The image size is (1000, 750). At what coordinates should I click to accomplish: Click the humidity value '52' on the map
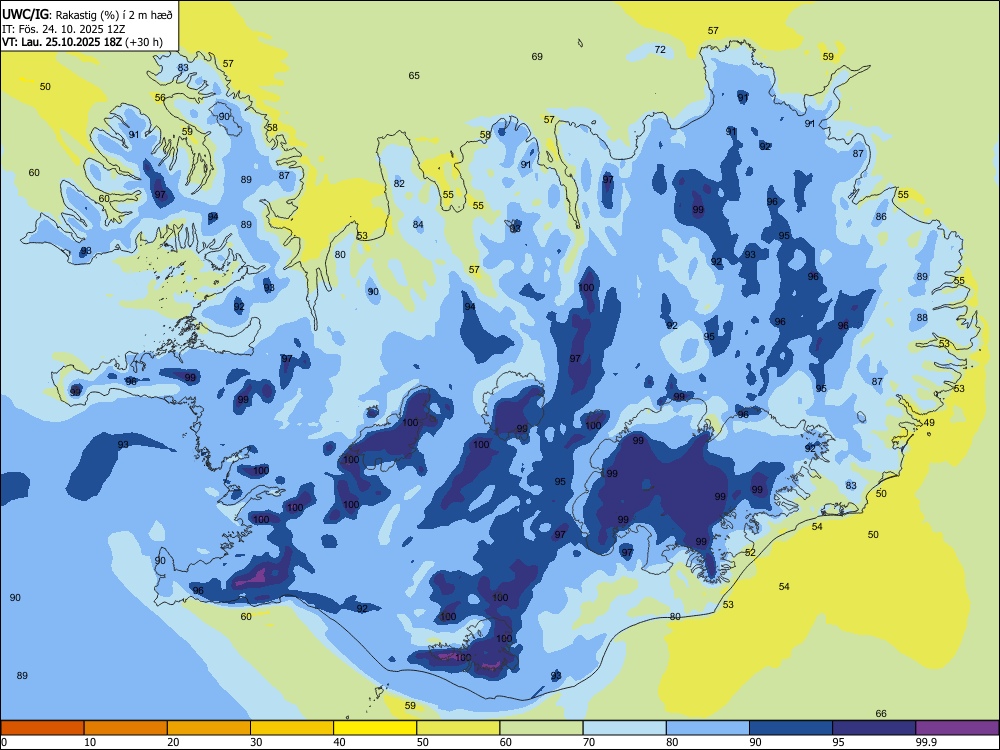pyautogui.click(x=750, y=553)
